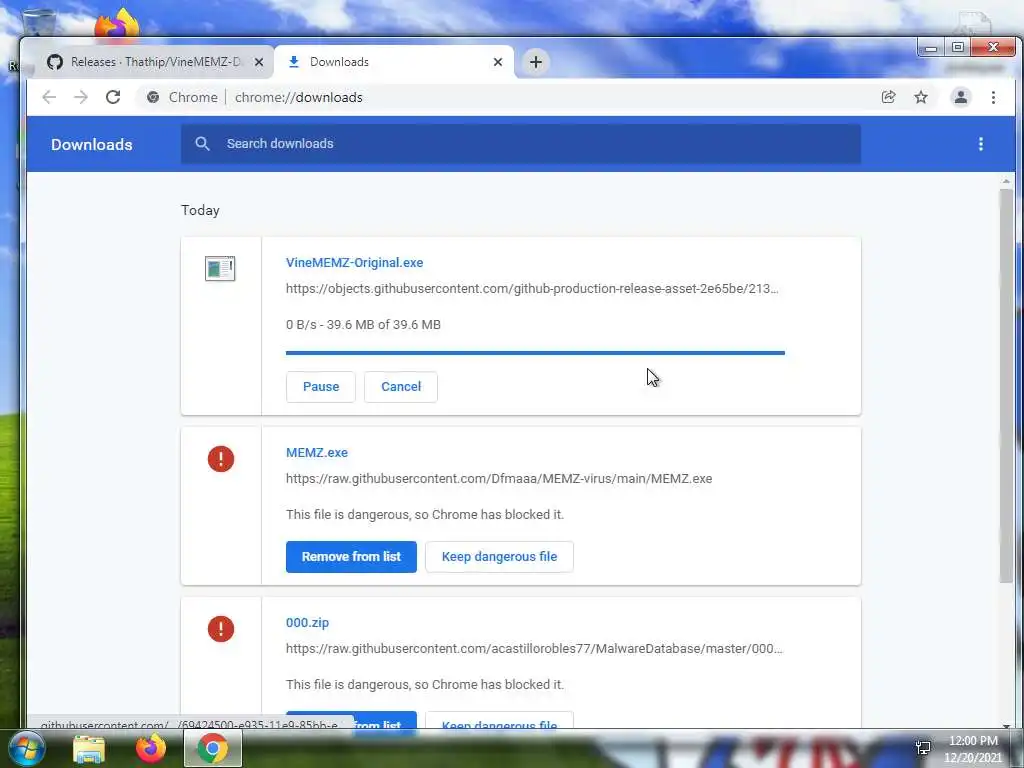The height and width of the screenshot is (768, 1024).
Task: Close the Downloads tab
Action: 498,62
